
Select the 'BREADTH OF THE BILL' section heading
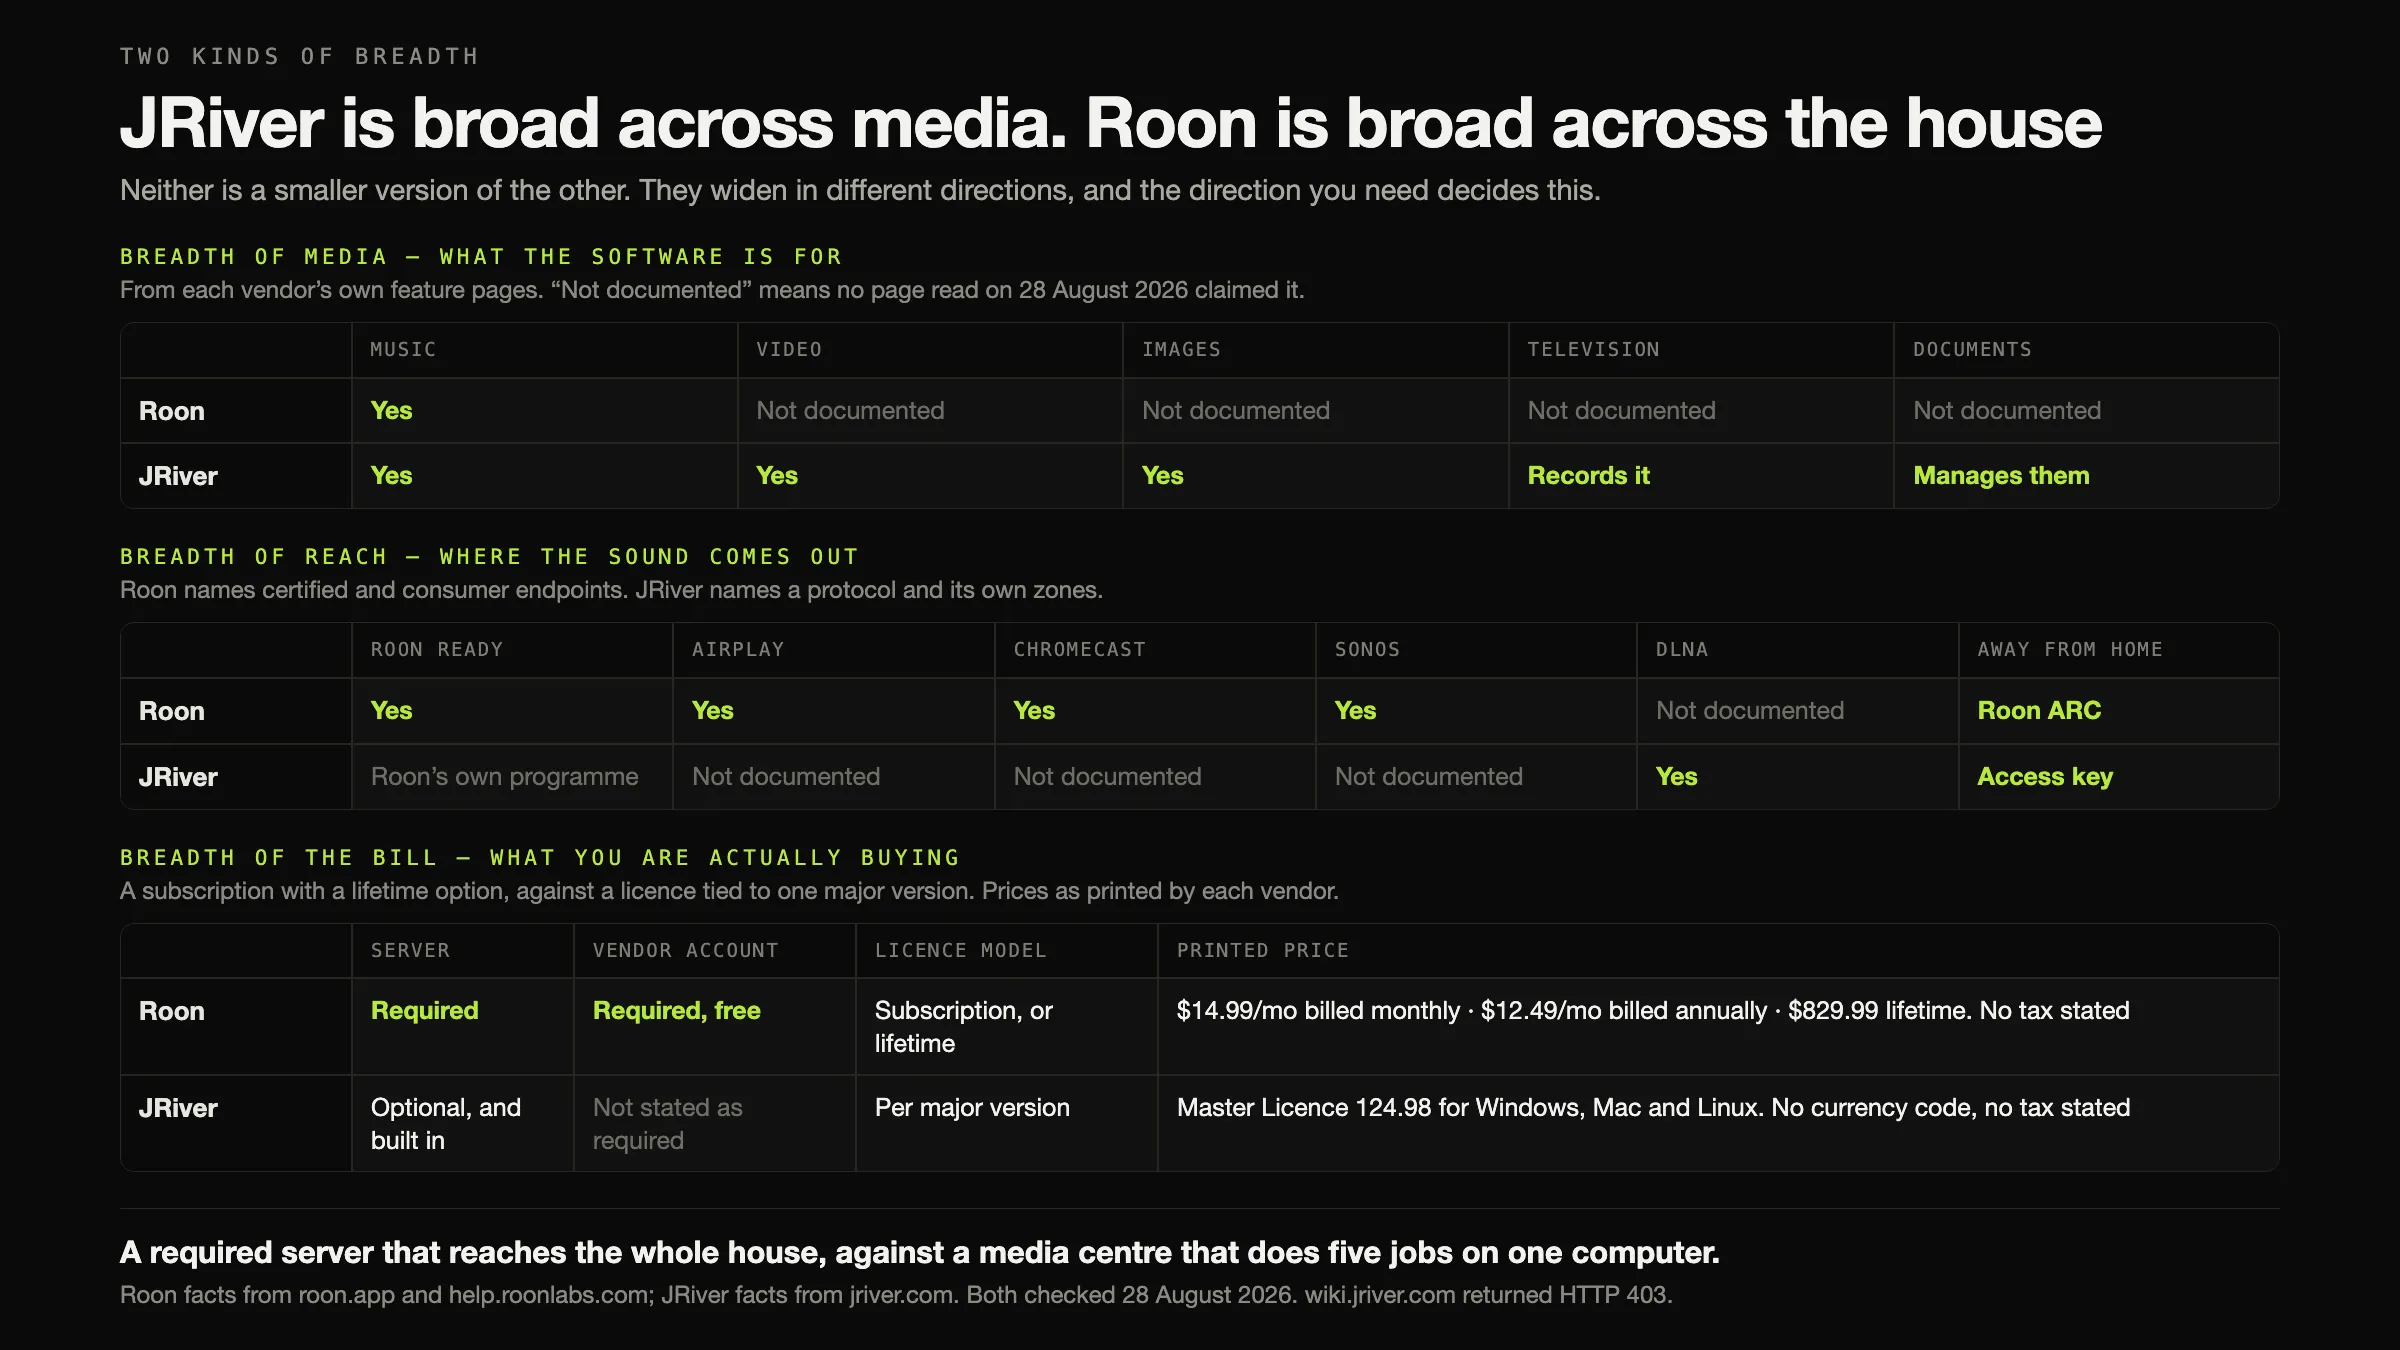[540, 857]
